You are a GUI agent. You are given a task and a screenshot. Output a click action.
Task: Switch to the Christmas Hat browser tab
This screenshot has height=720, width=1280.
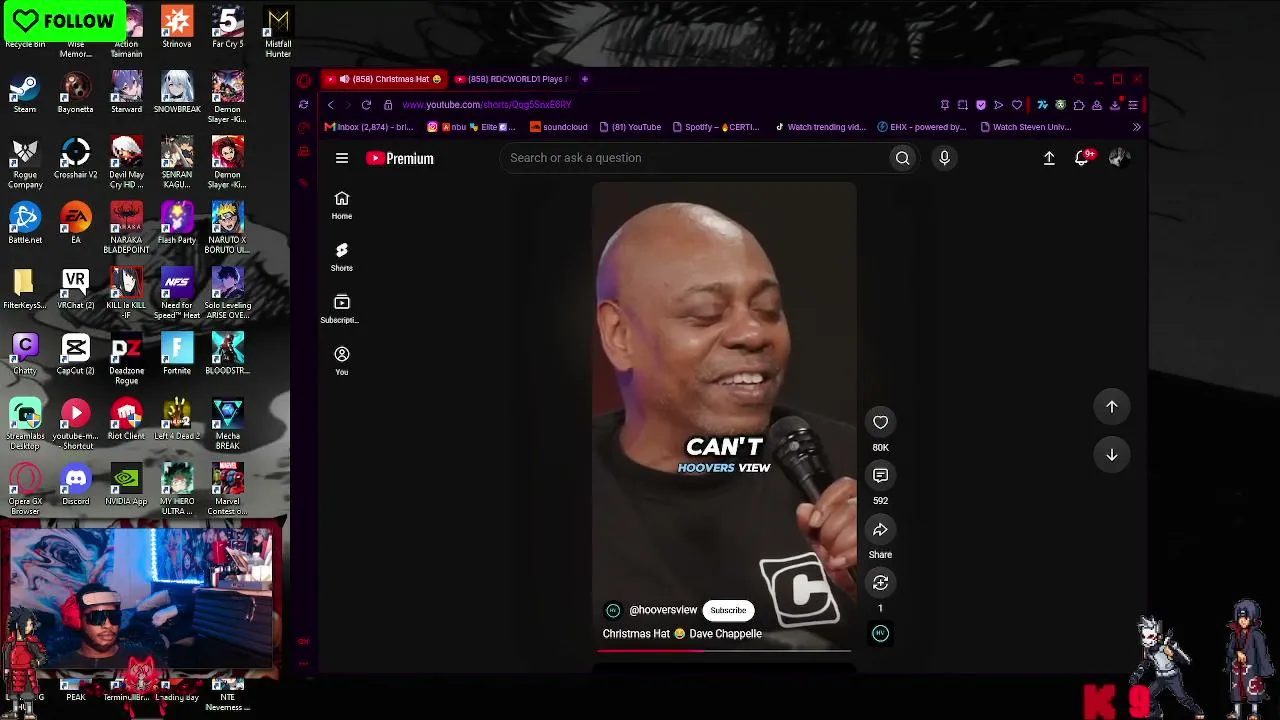[x=385, y=79]
